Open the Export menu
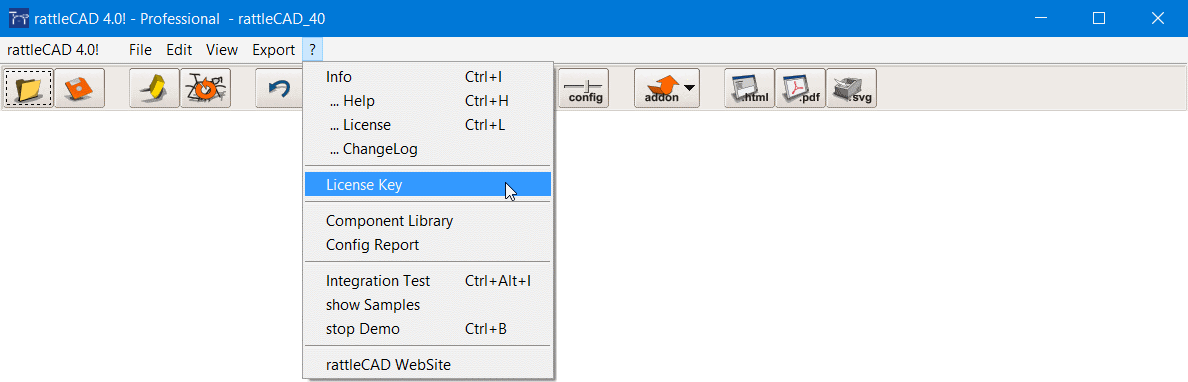1188x382 pixels. click(274, 50)
